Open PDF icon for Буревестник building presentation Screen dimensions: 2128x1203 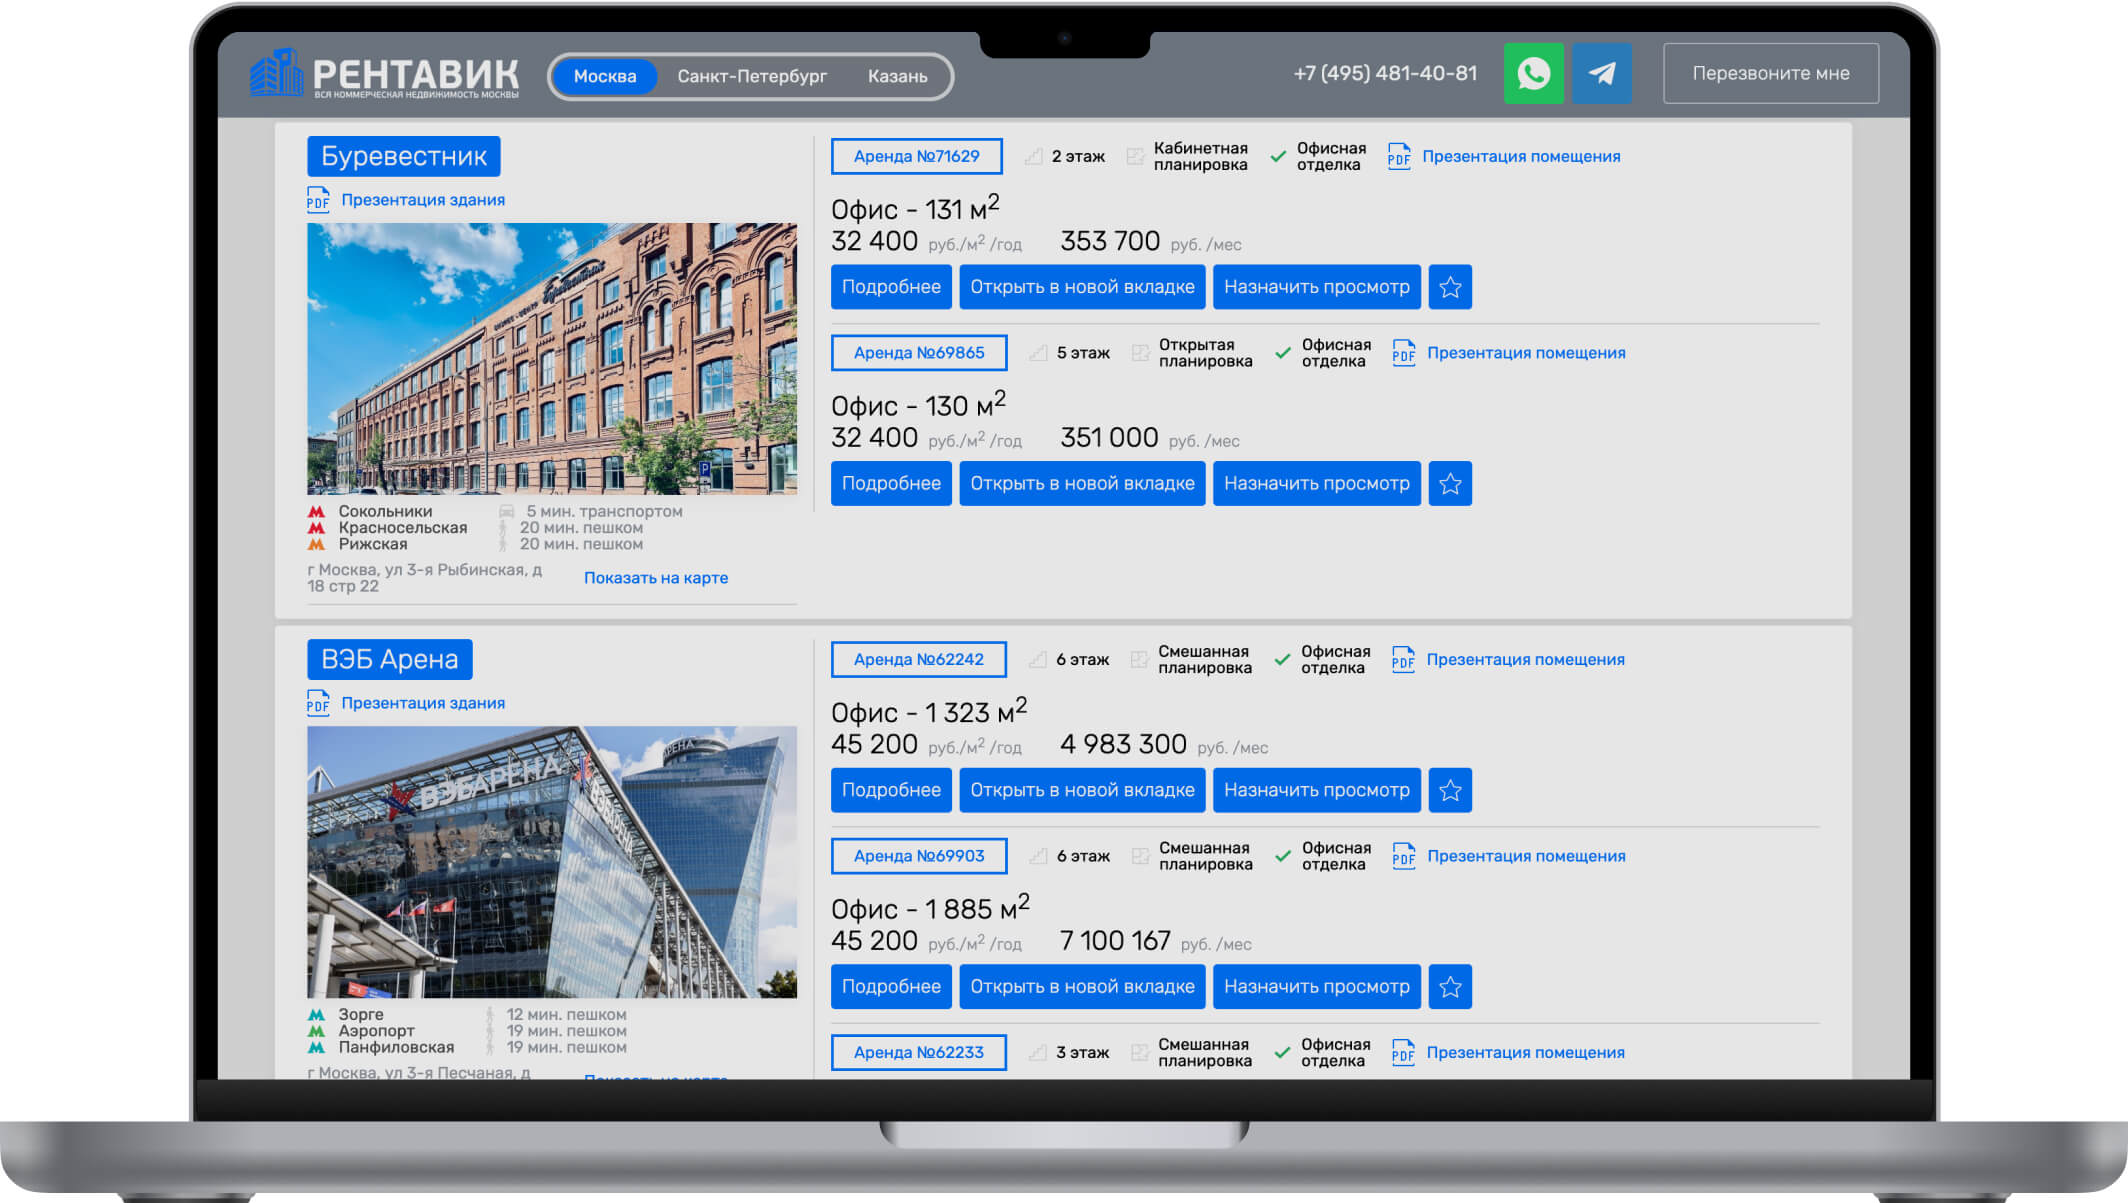point(318,200)
